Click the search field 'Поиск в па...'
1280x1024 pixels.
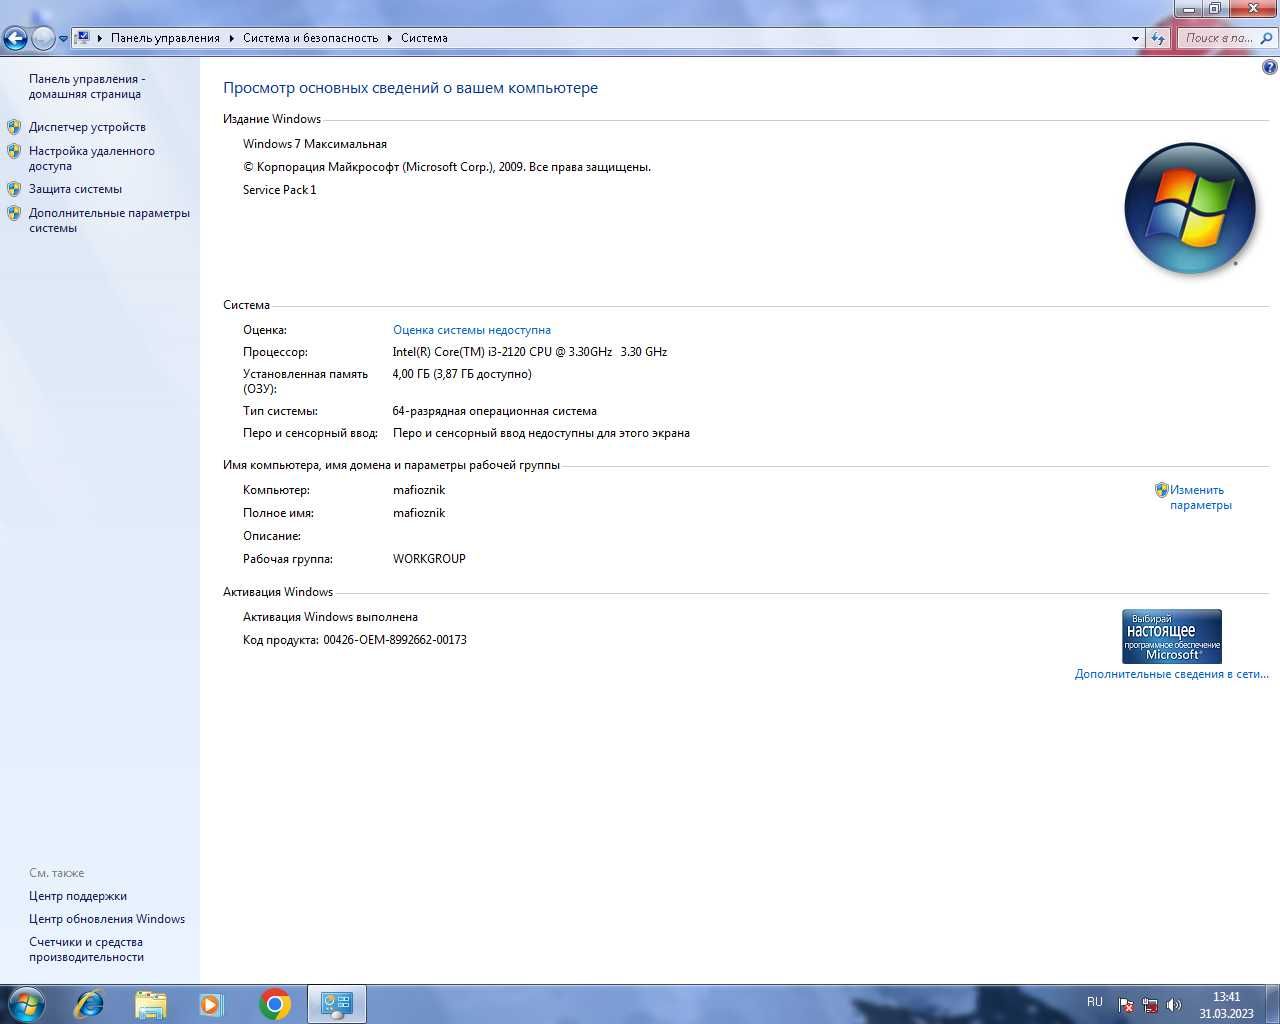pyautogui.click(x=1218, y=38)
